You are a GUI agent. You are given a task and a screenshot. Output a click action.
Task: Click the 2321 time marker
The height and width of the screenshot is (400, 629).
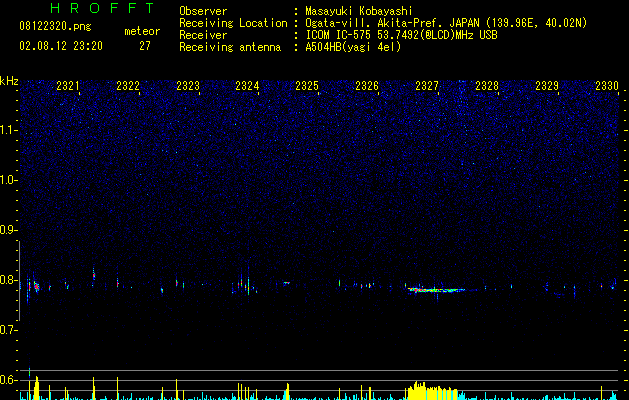point(68,86)
